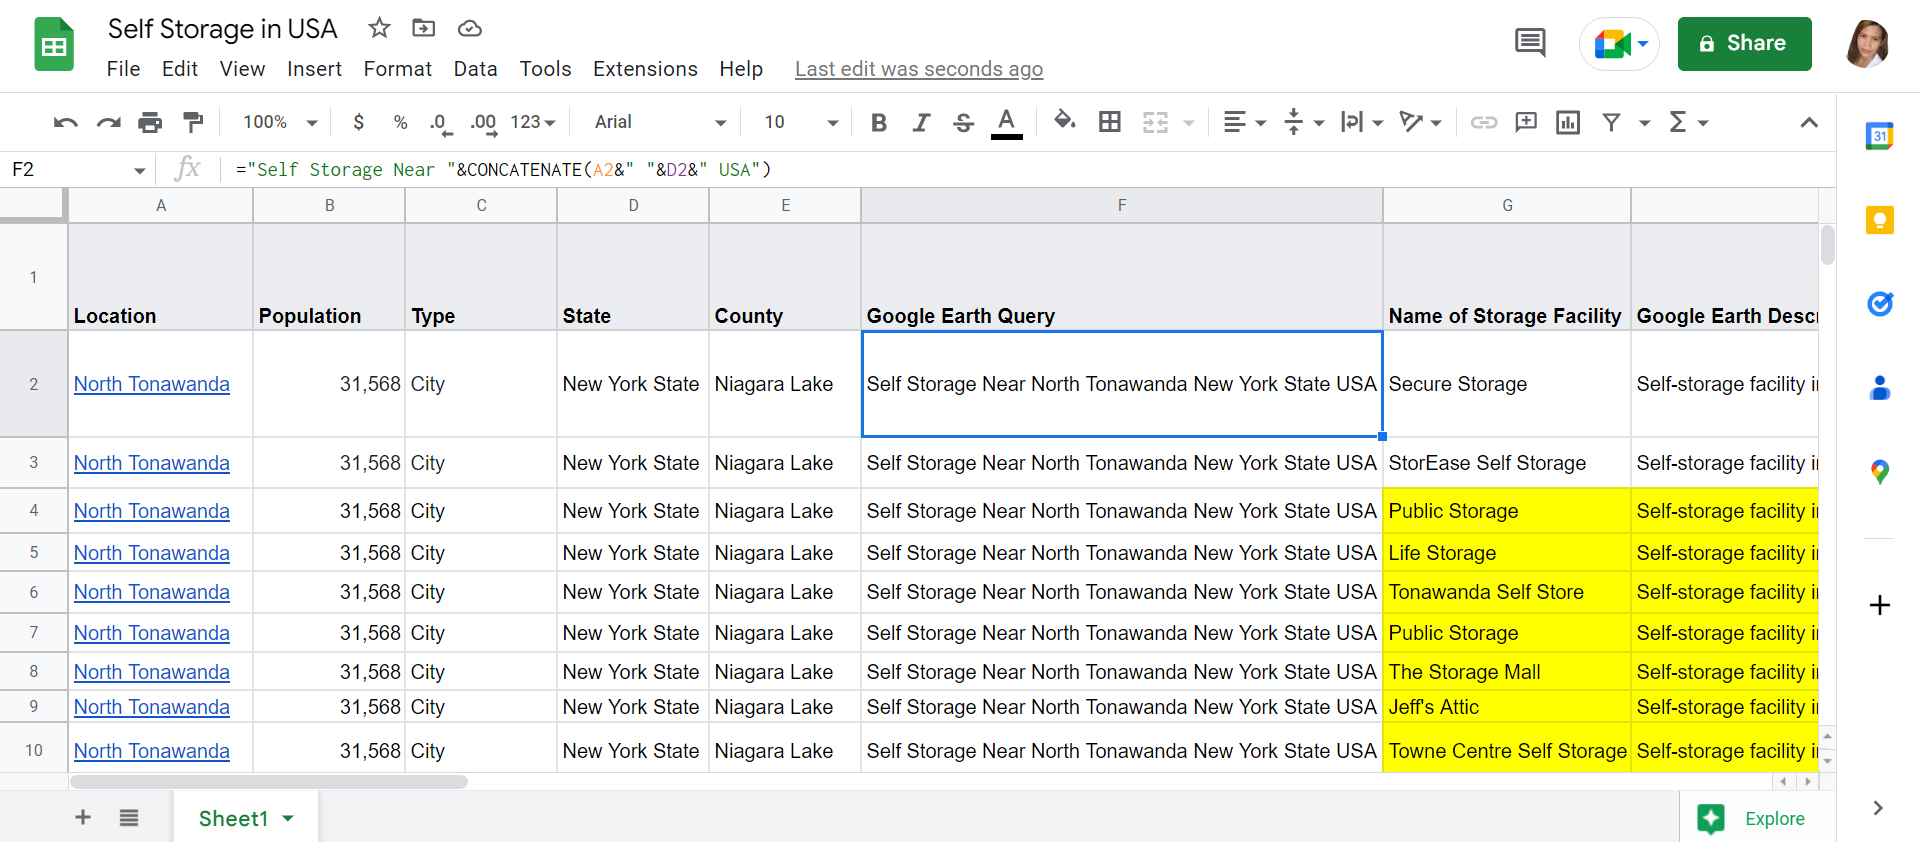The image size is (1920, 842).
Task: Click the paint format roller icon
Action: click(x=193, y=122)
